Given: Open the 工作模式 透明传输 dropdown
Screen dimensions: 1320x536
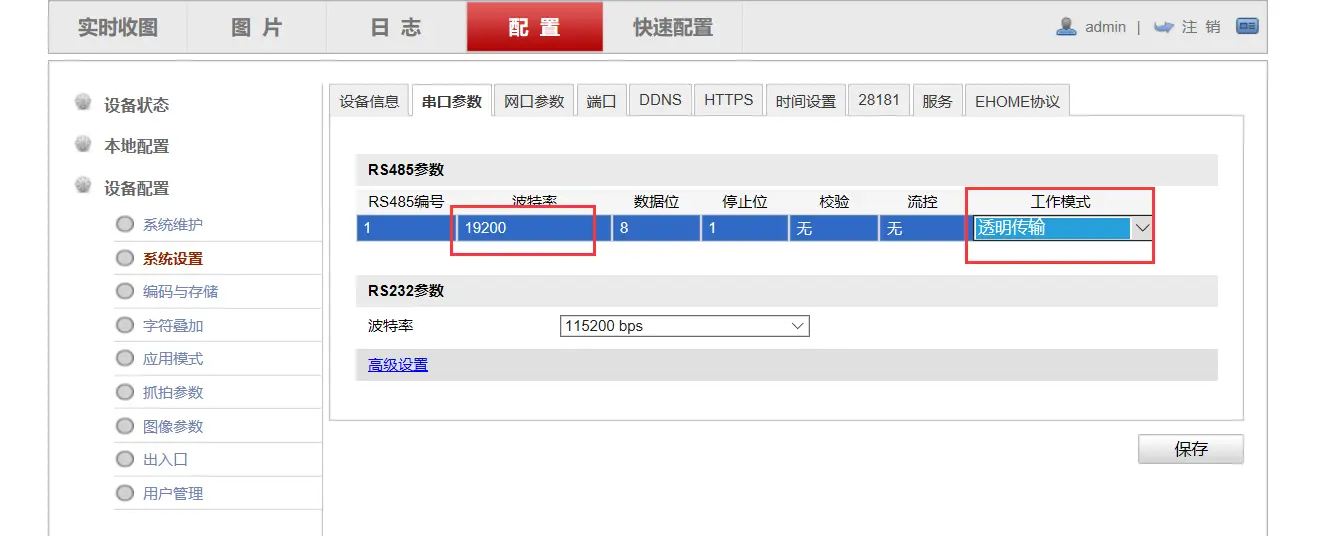Looking at the screenshot, I should click(x=1063, y=228).
